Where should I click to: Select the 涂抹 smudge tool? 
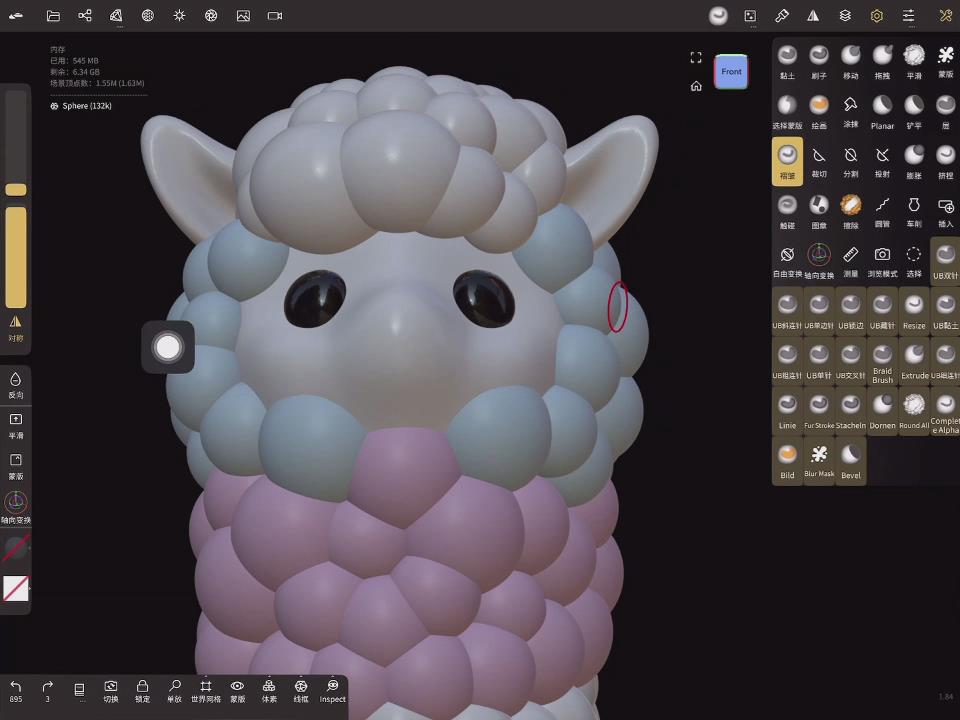[x=851, y=112]
